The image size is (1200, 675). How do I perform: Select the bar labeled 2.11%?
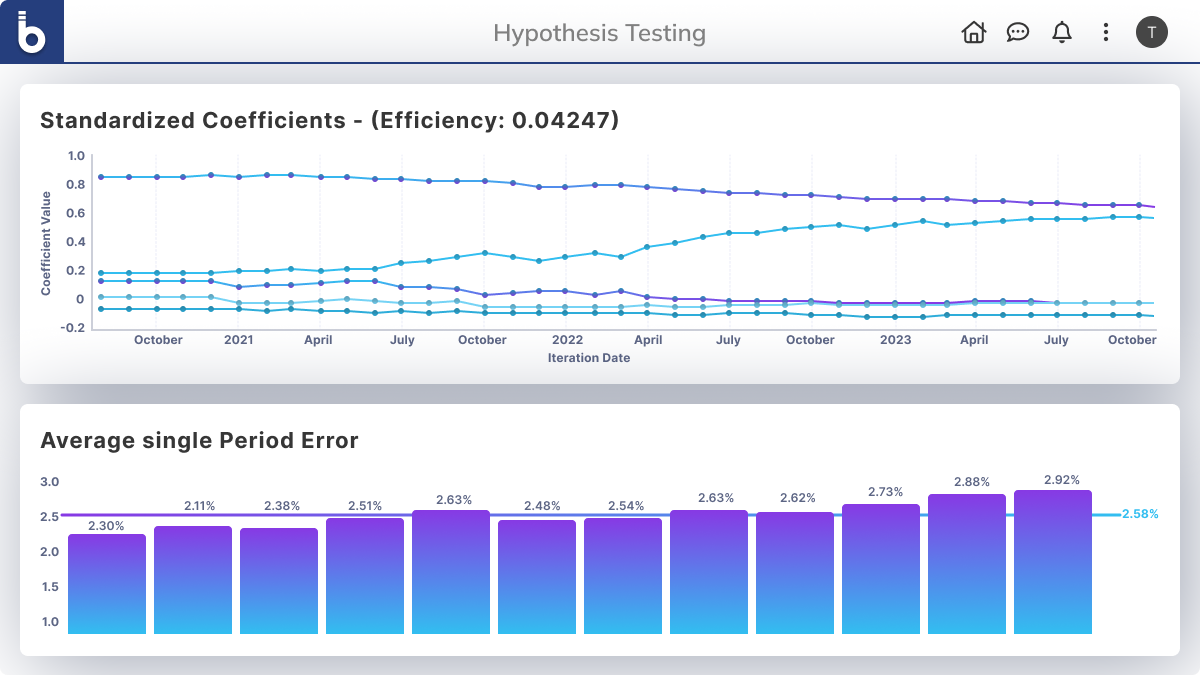(x=193, y=580)
